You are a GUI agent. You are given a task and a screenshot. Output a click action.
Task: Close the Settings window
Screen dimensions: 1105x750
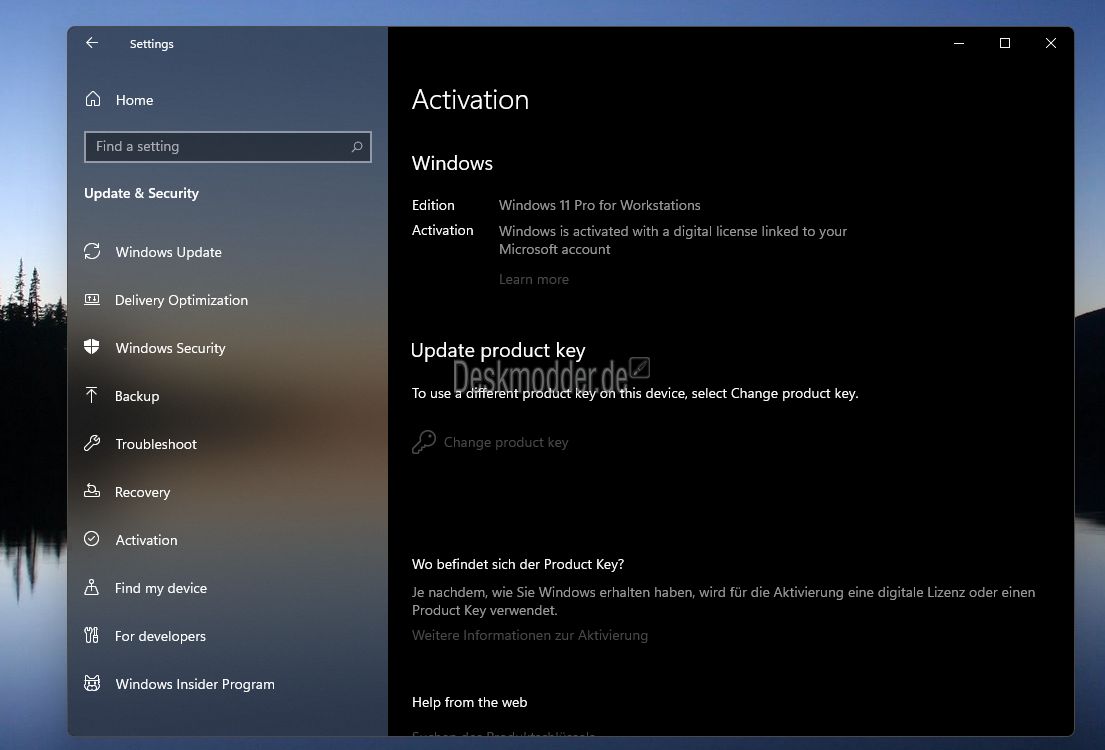[x=1051, y=43]
